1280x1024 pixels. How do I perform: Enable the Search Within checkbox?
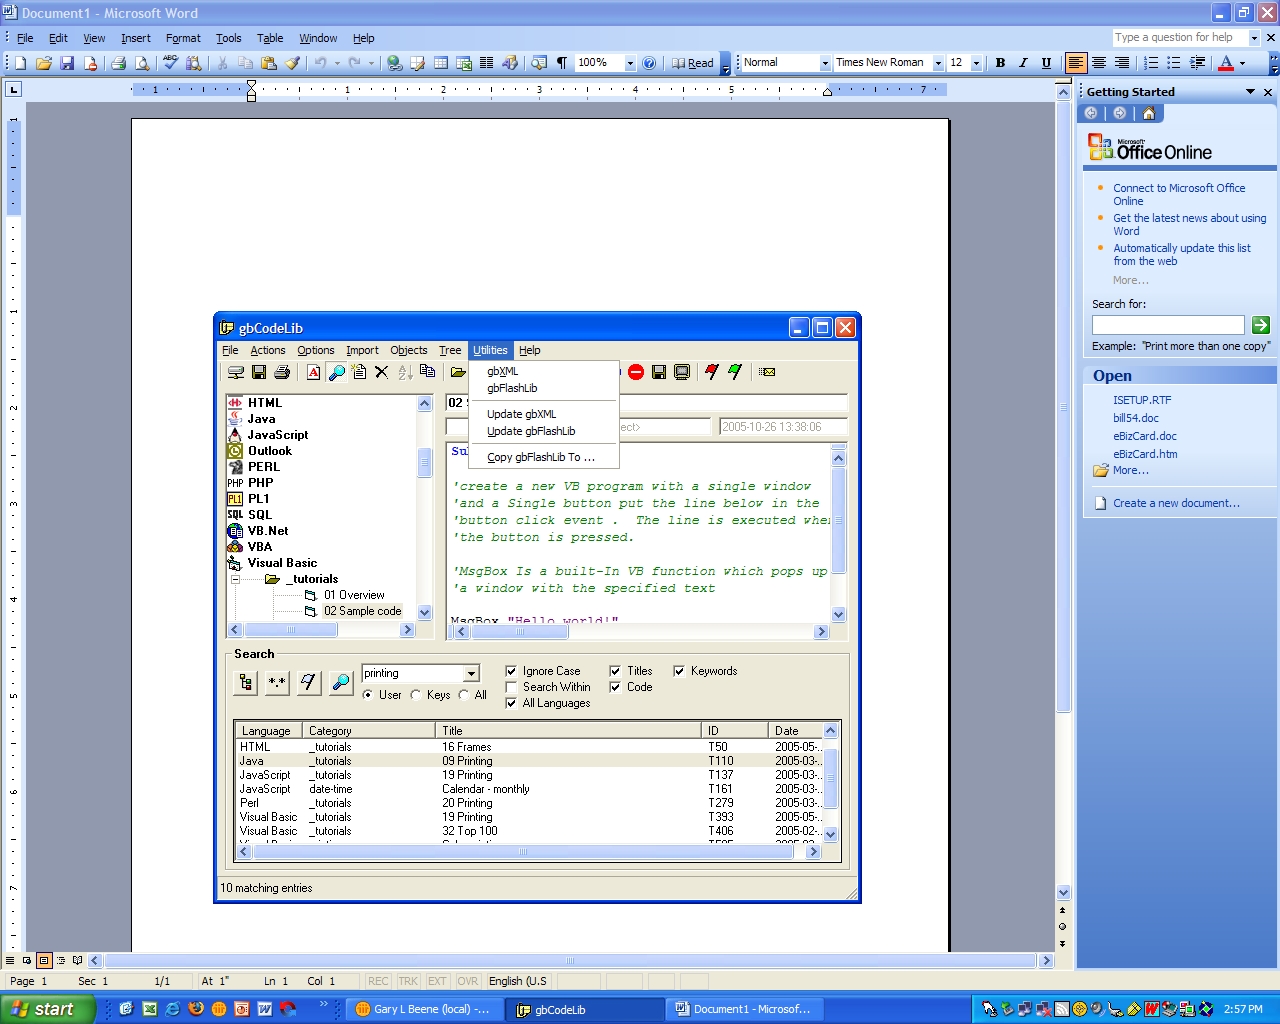click(511, 687)
